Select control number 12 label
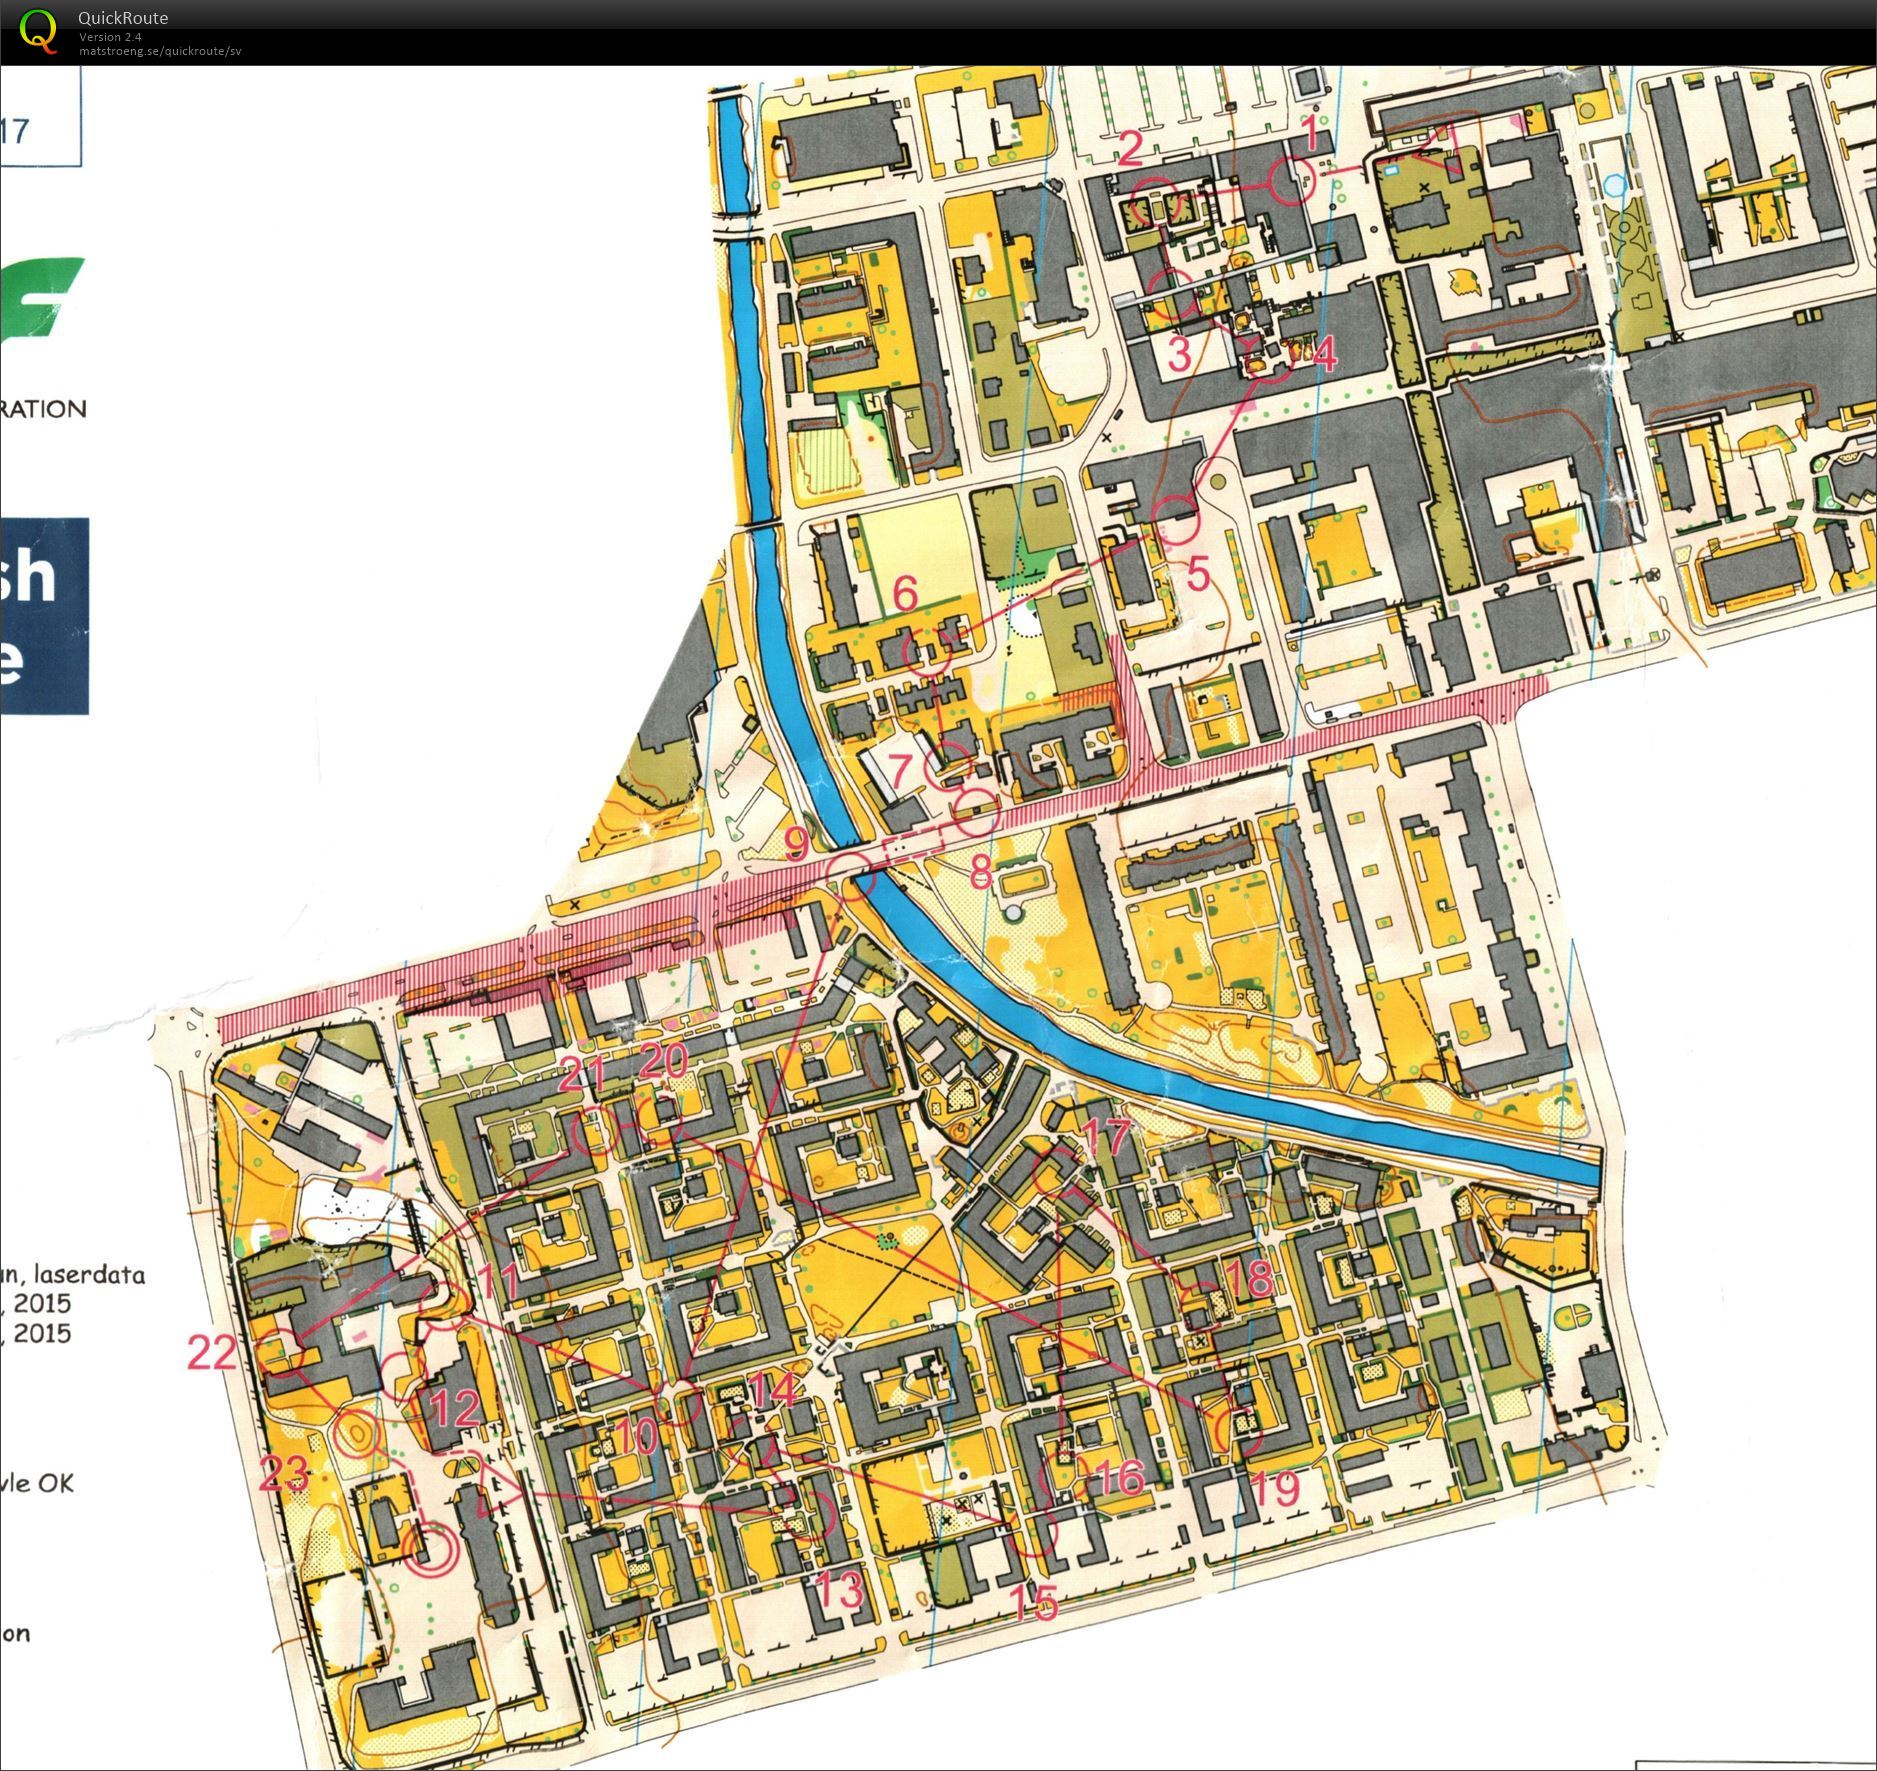The width and height of the screenshot is (1877, 1771). tap(454, 1409)
